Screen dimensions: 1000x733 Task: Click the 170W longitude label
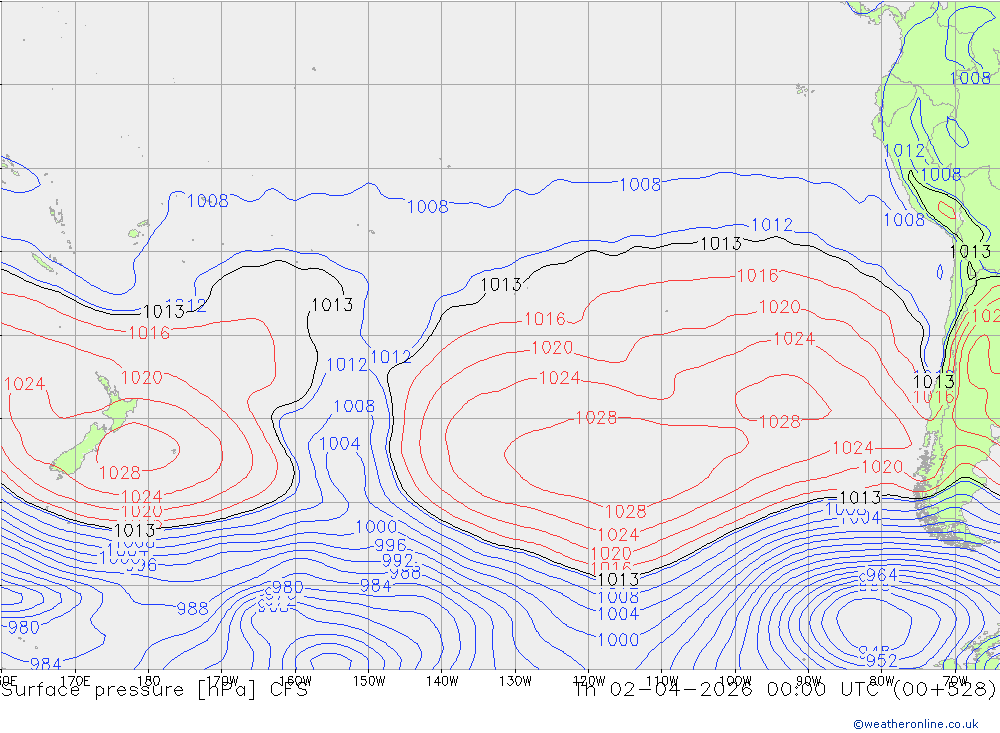222,681
